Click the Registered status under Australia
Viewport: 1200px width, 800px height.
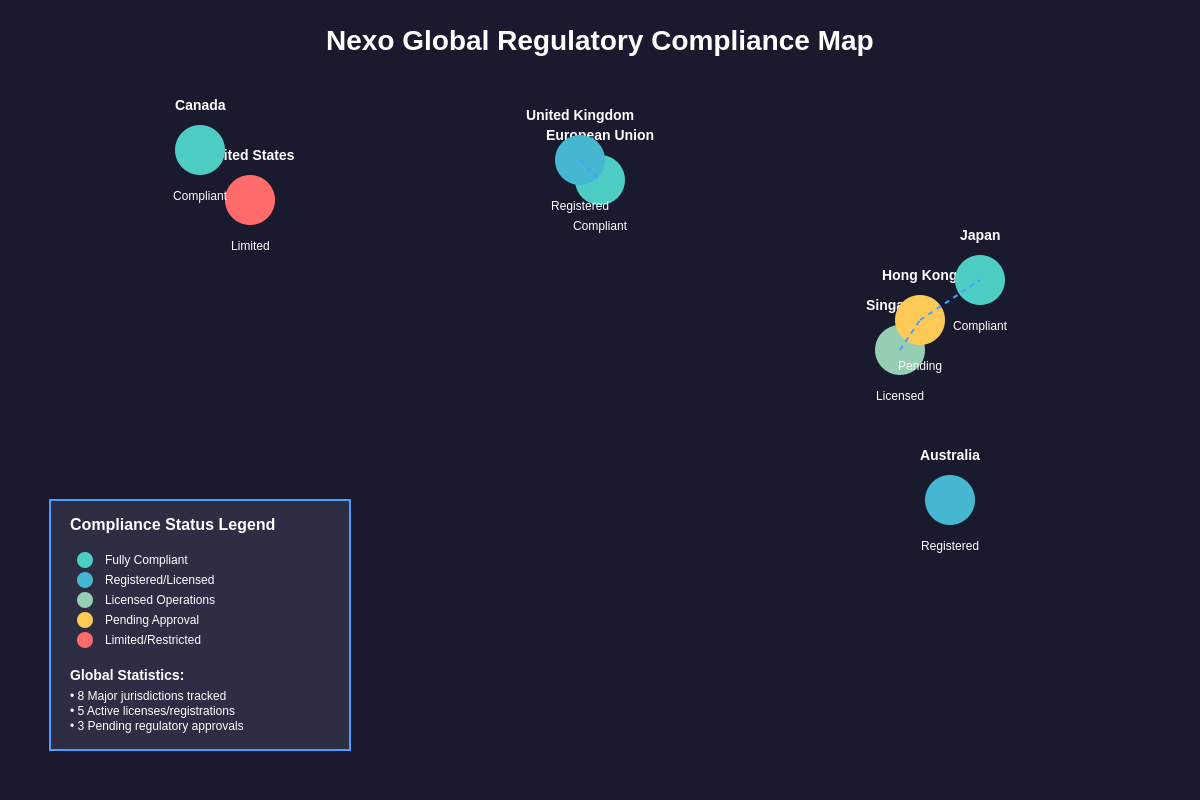(x=950, y=546)
